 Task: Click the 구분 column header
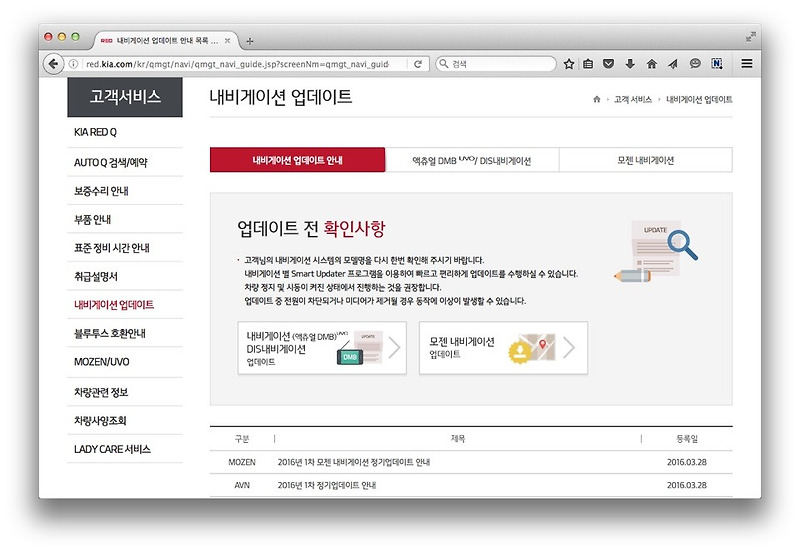click(242, 439)
